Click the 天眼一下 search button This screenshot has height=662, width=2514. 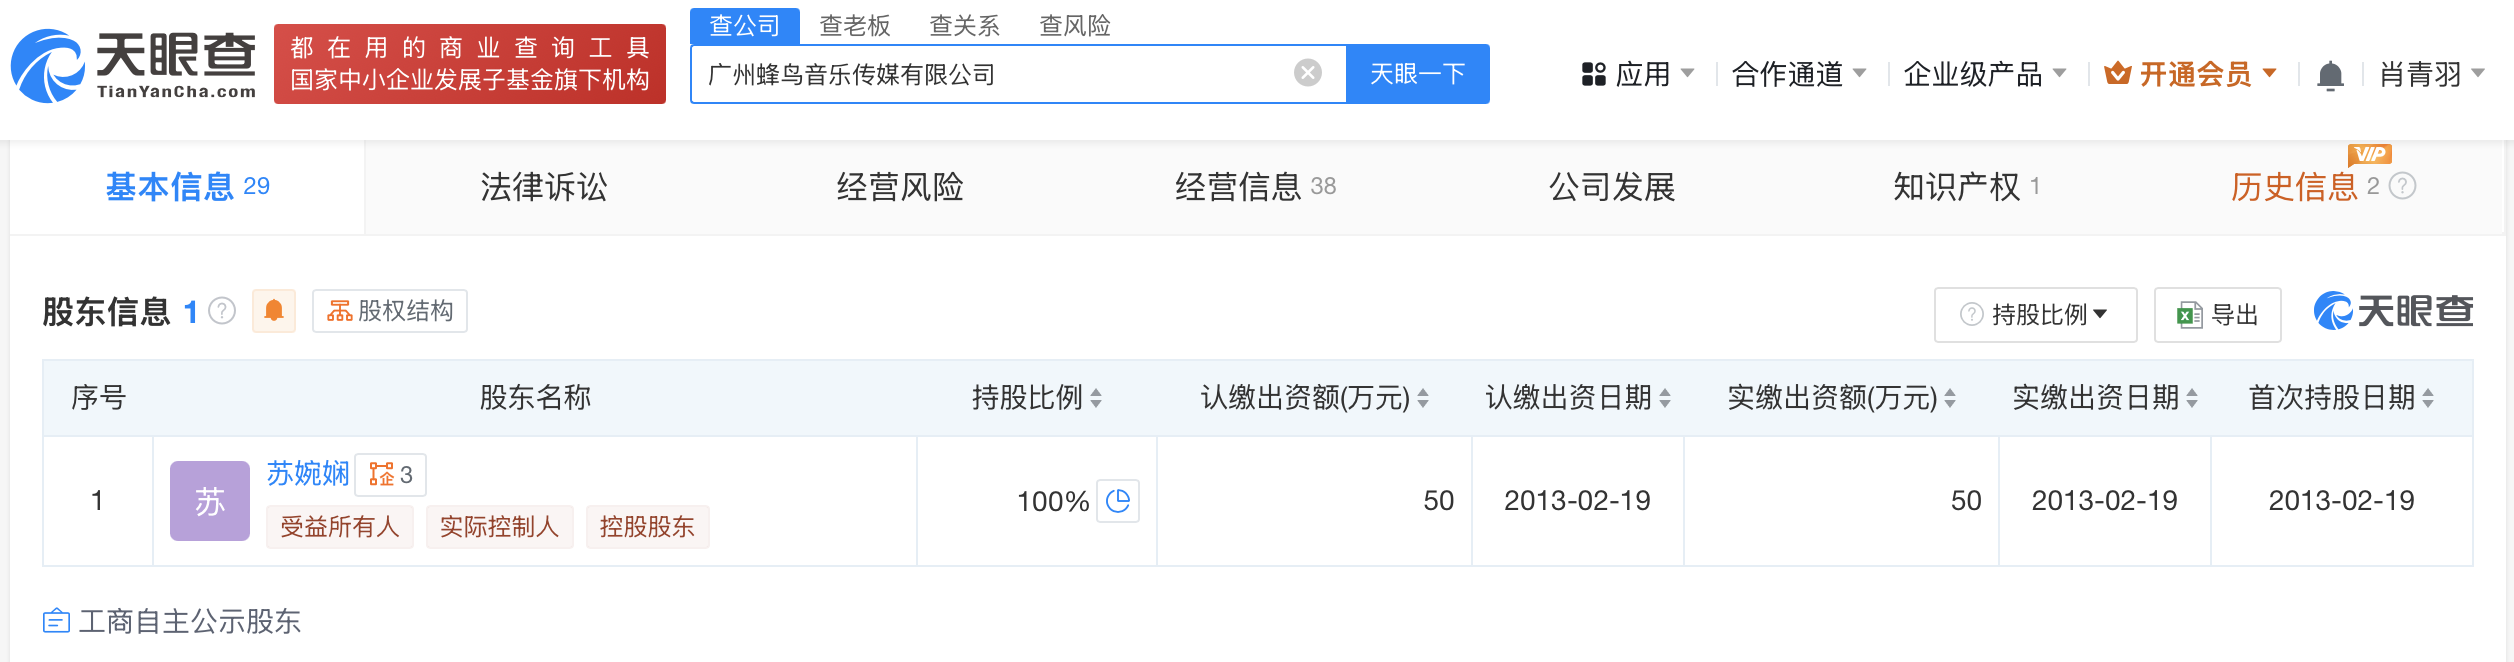click(x=1418, y=74)
